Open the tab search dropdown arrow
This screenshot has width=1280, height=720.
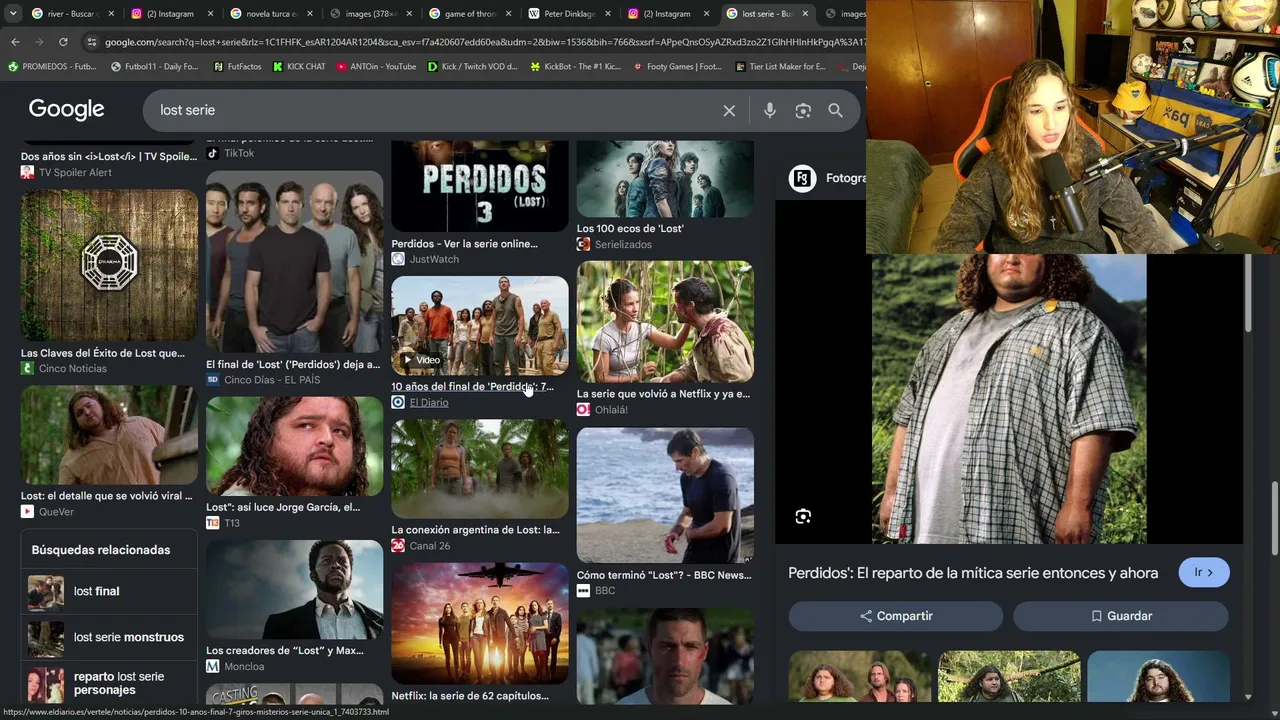[x=13, y=14]
